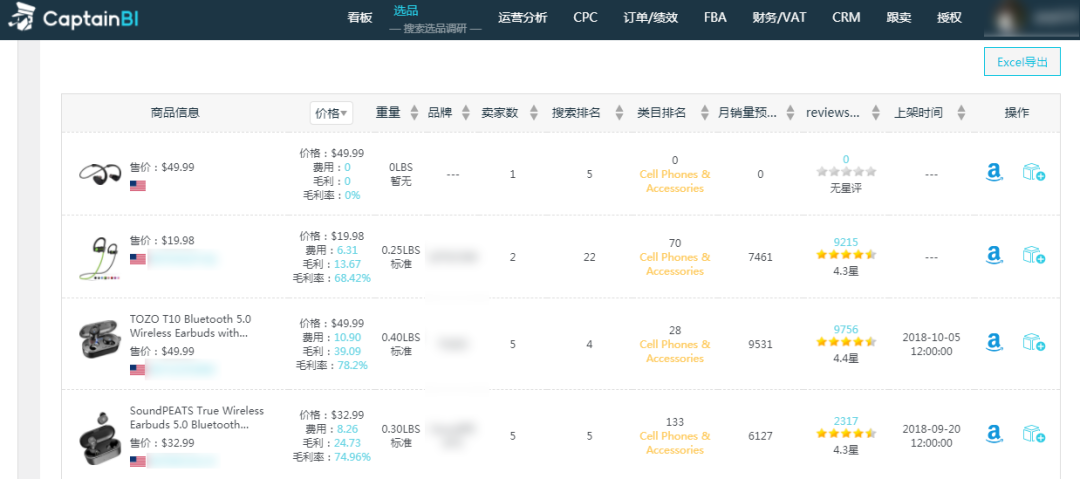Click the 2018-10-05 listing date cell

coord(931,344)
